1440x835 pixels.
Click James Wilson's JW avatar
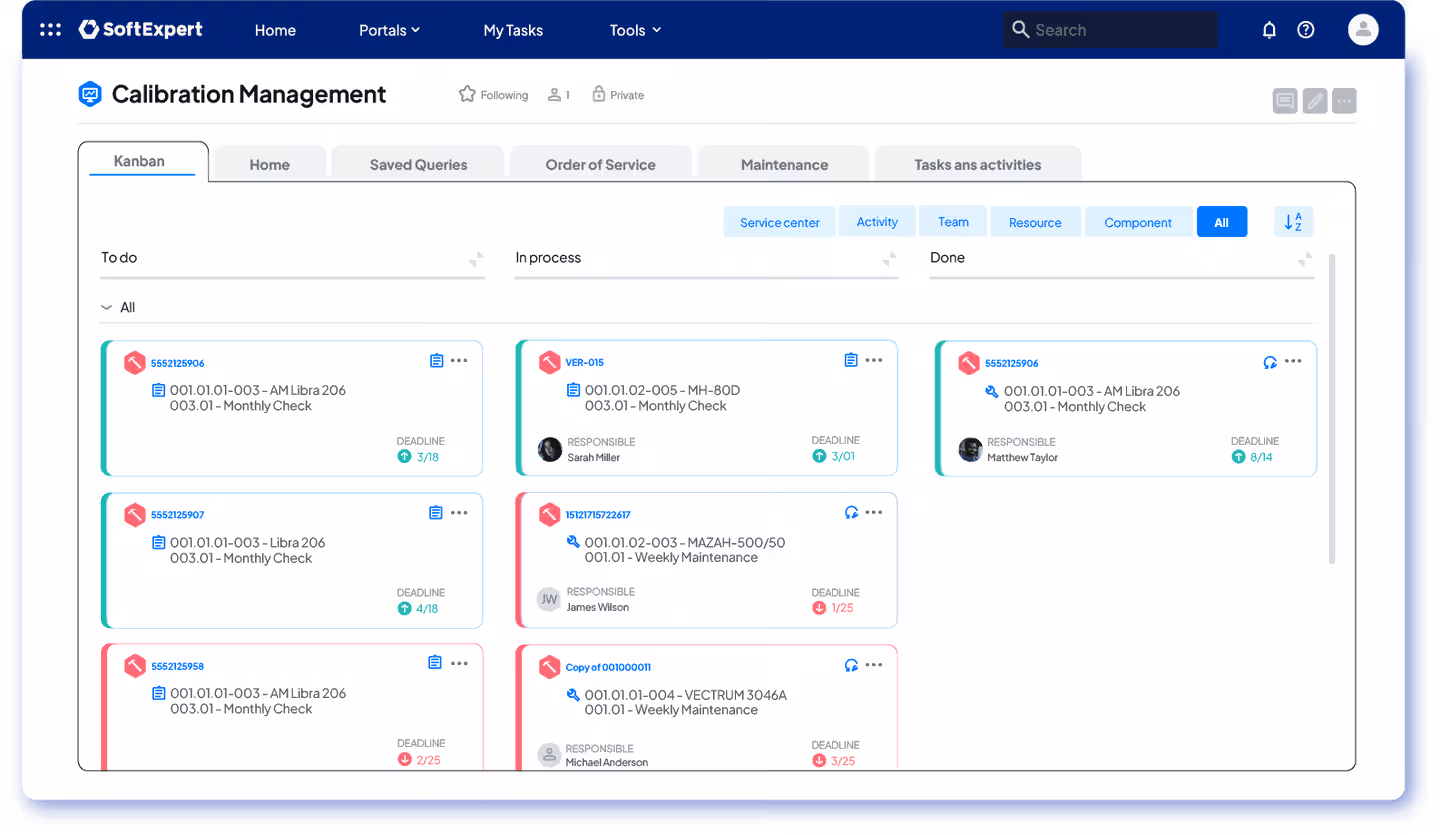point(549,600)
